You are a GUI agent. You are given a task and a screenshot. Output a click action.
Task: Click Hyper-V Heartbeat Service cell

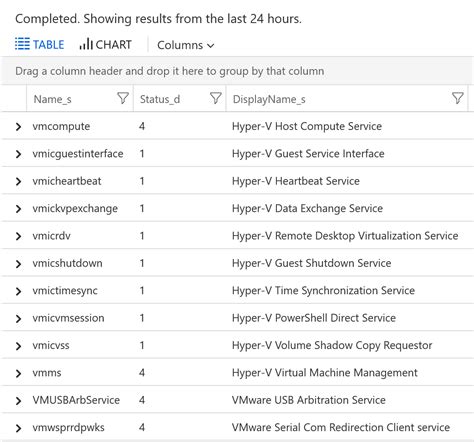pos(296,181)
